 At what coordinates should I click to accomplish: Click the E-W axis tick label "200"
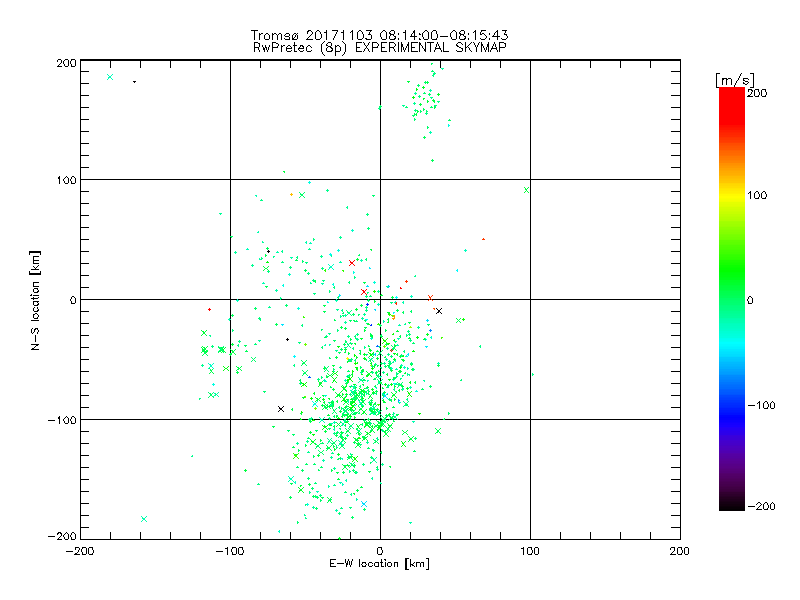tap(680, 552)
